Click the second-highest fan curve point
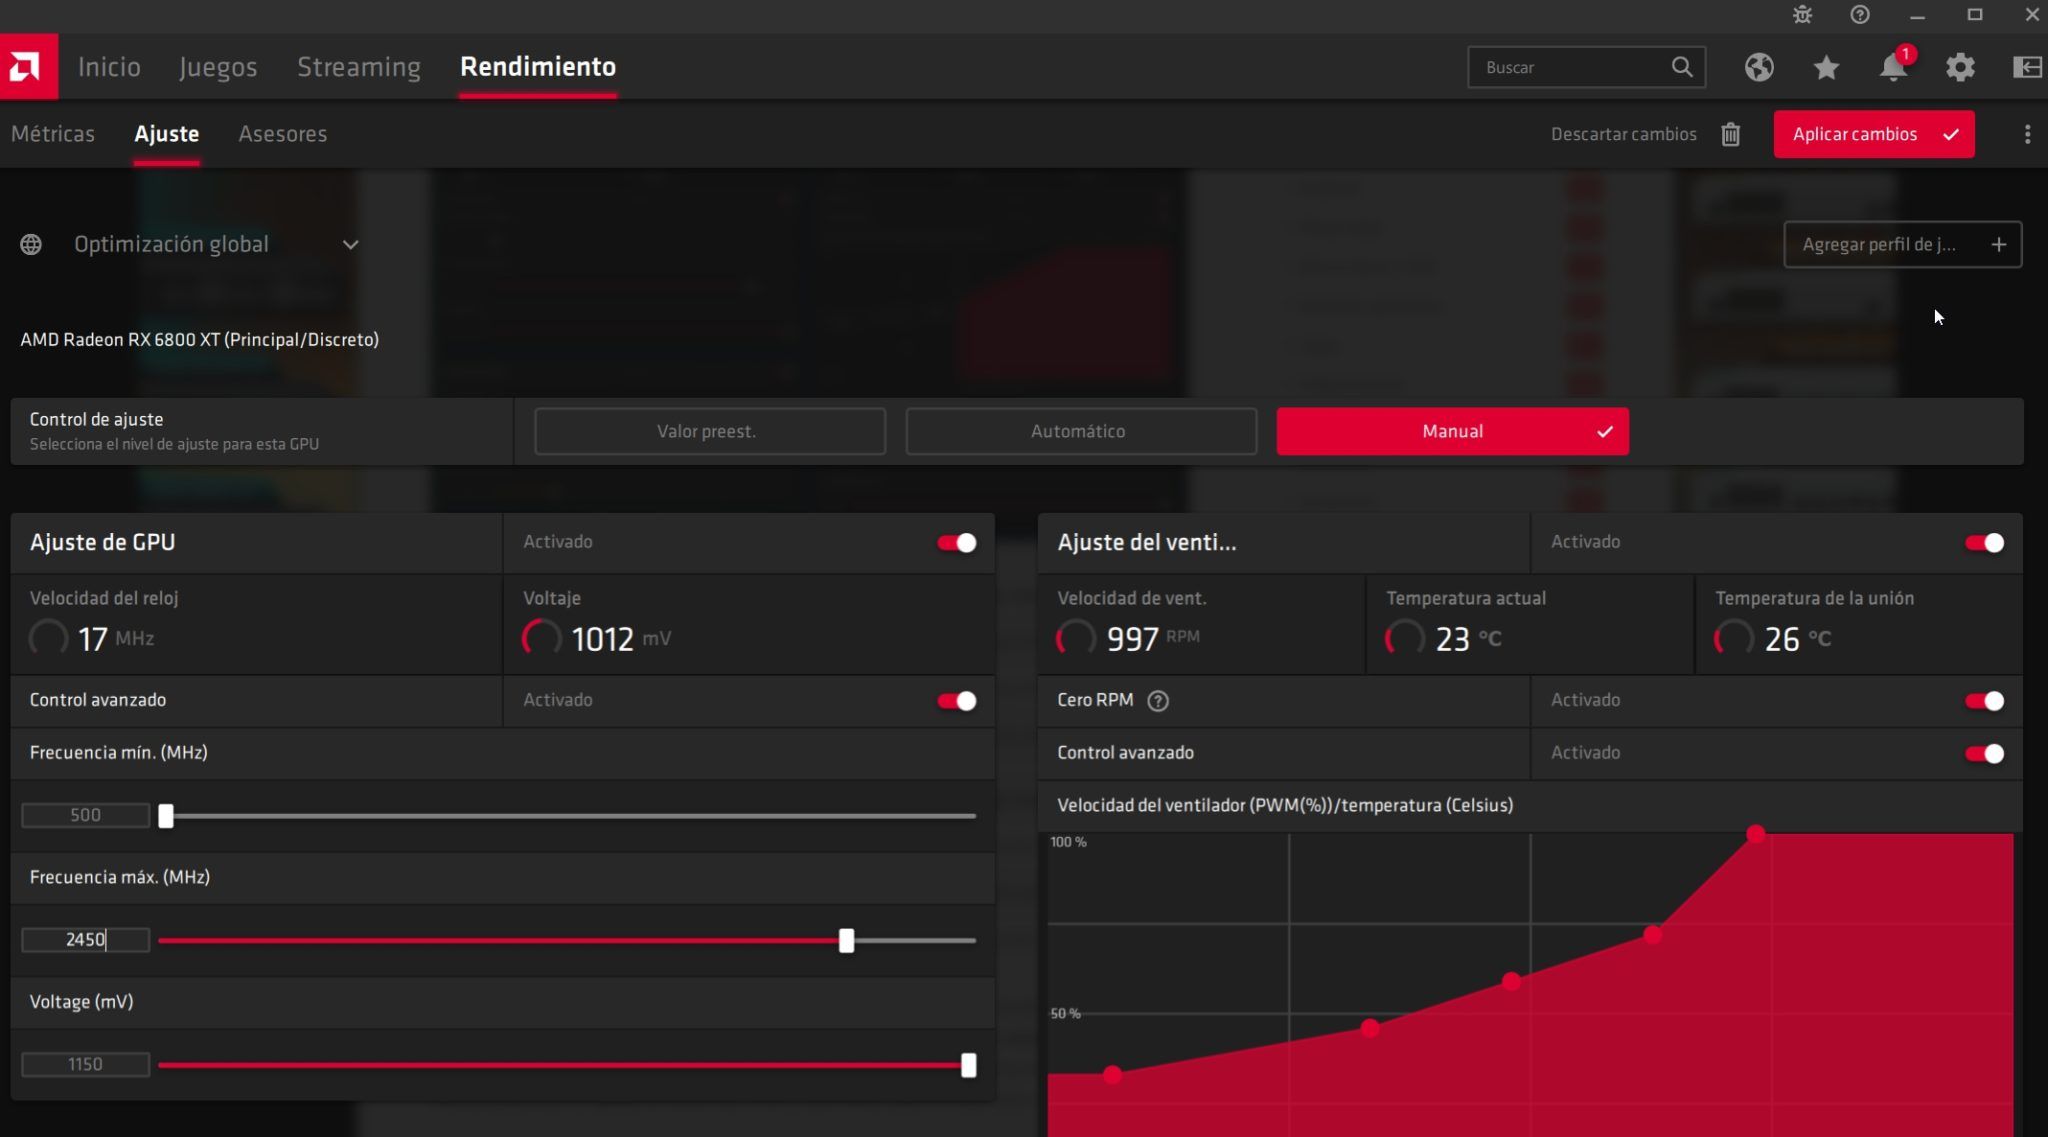Image resolution: width=2048 pixels, height=1137 pixels. pos(1653,935)
